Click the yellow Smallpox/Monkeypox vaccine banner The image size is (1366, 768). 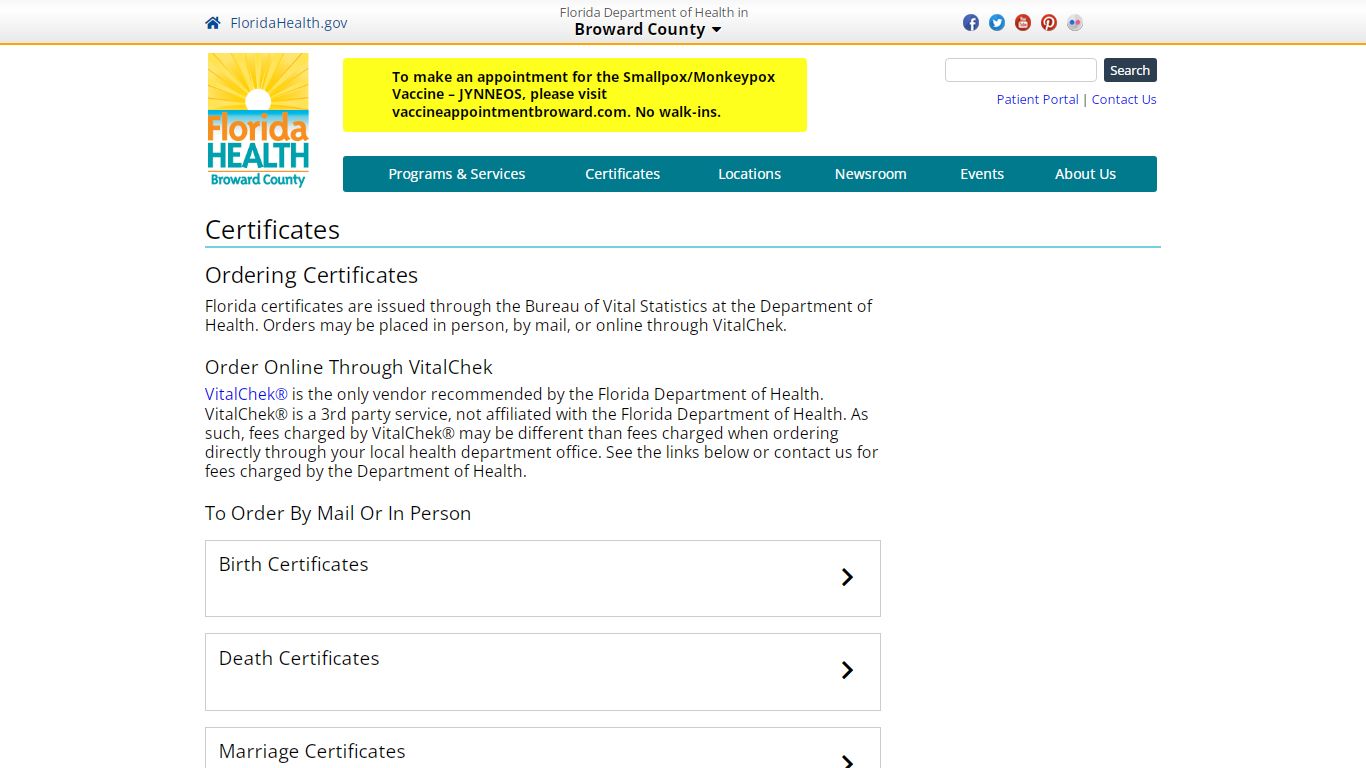[575, 95]
